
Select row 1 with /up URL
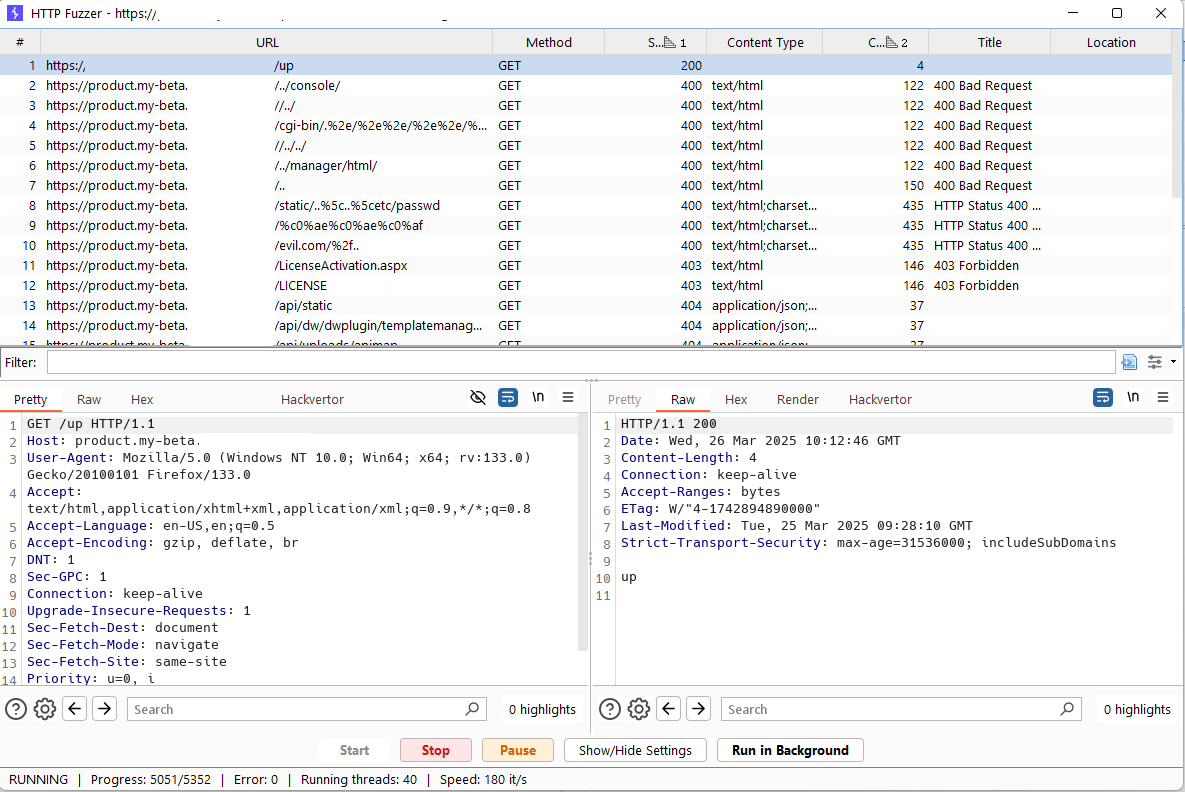586,66
